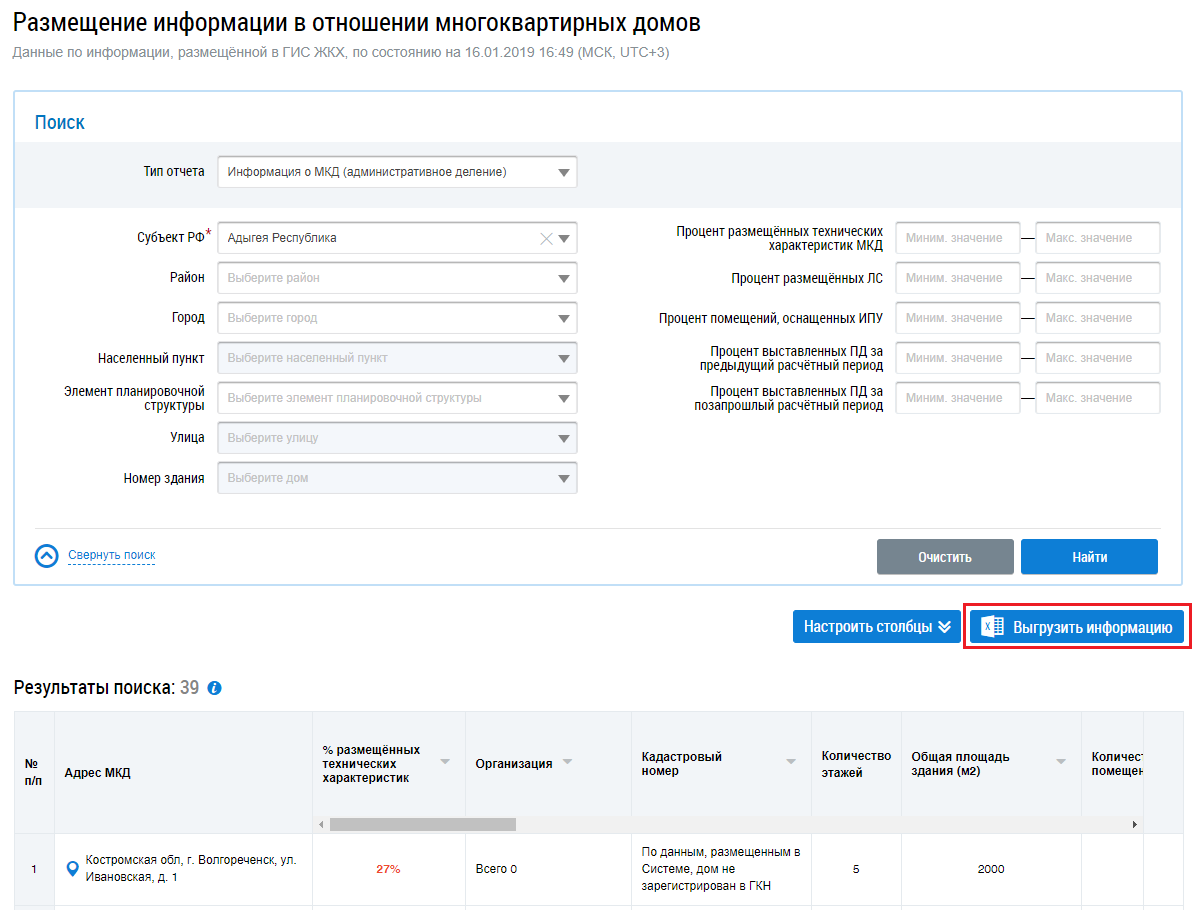Open the Номер здания dropdown
This screenshot has height=910, width=1200.
coord(397,478)
